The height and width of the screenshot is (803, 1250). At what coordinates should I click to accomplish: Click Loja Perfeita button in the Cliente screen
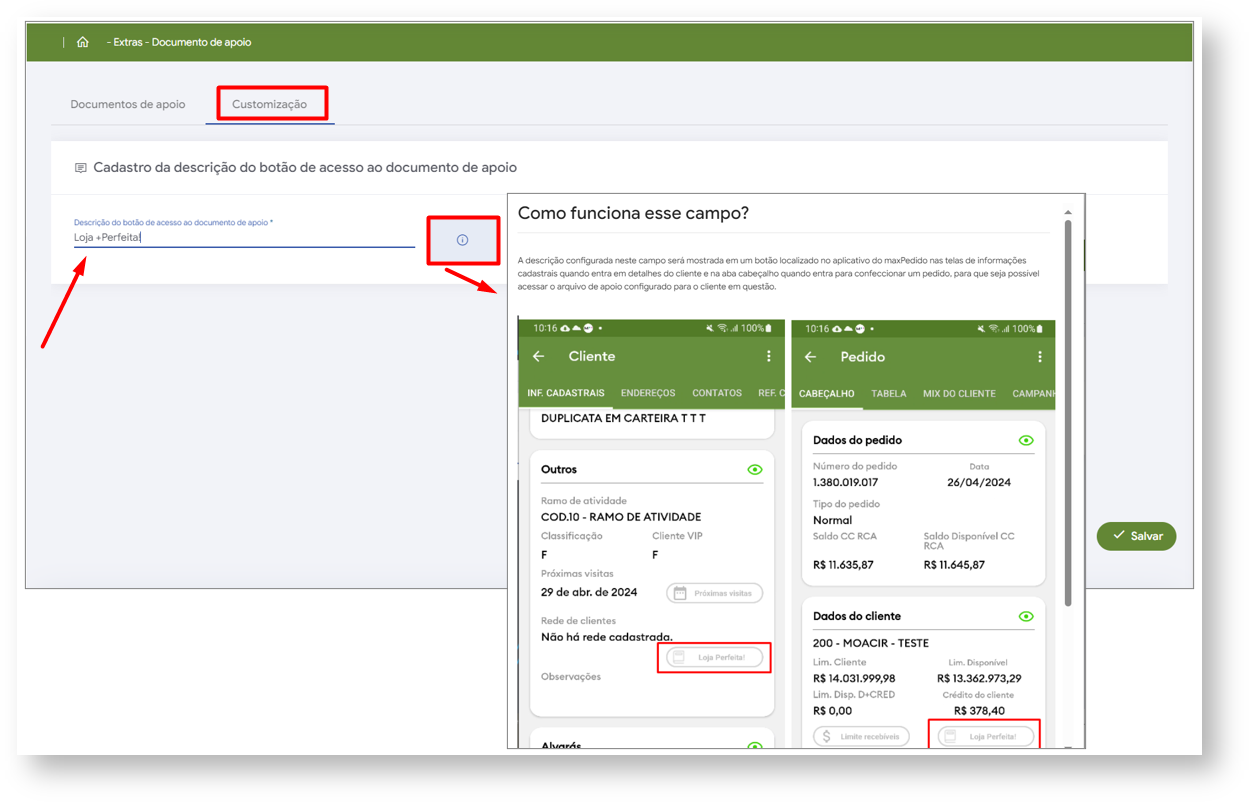coord(714,657)
